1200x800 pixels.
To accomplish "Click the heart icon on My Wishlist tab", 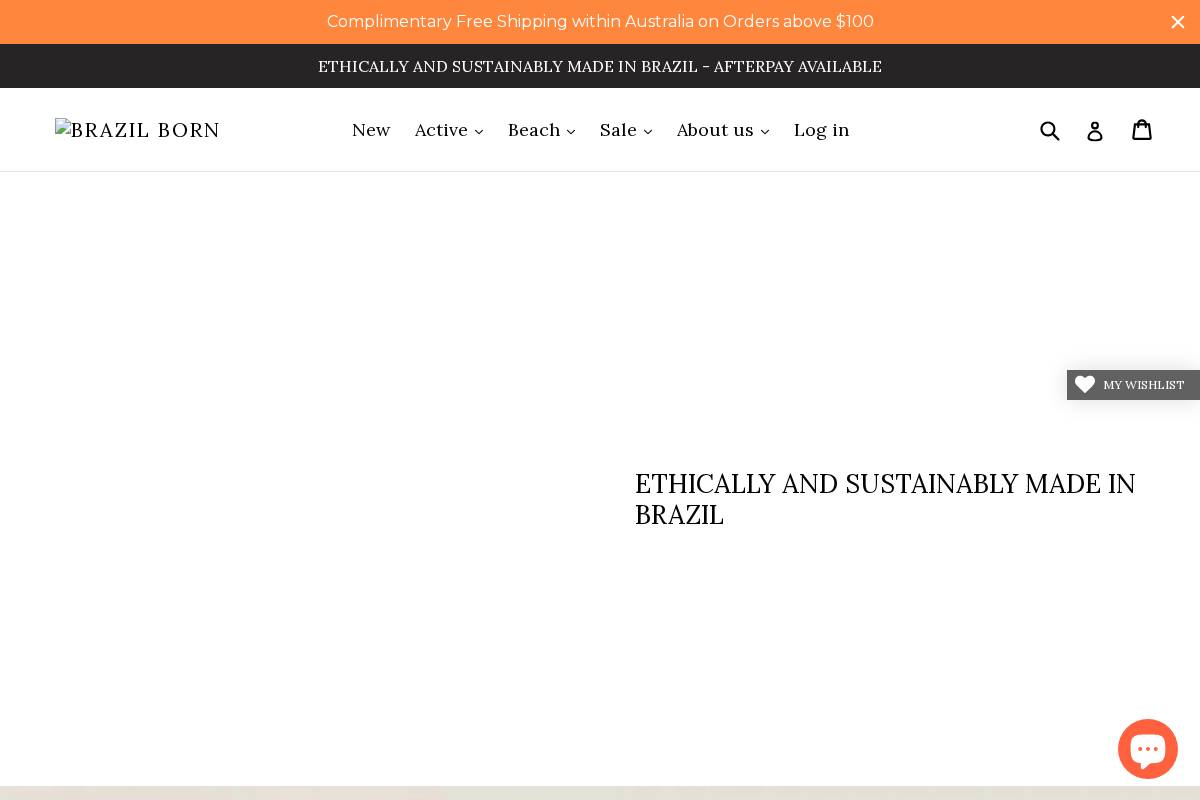I will pyautogui.click(x=1085, y=385).
